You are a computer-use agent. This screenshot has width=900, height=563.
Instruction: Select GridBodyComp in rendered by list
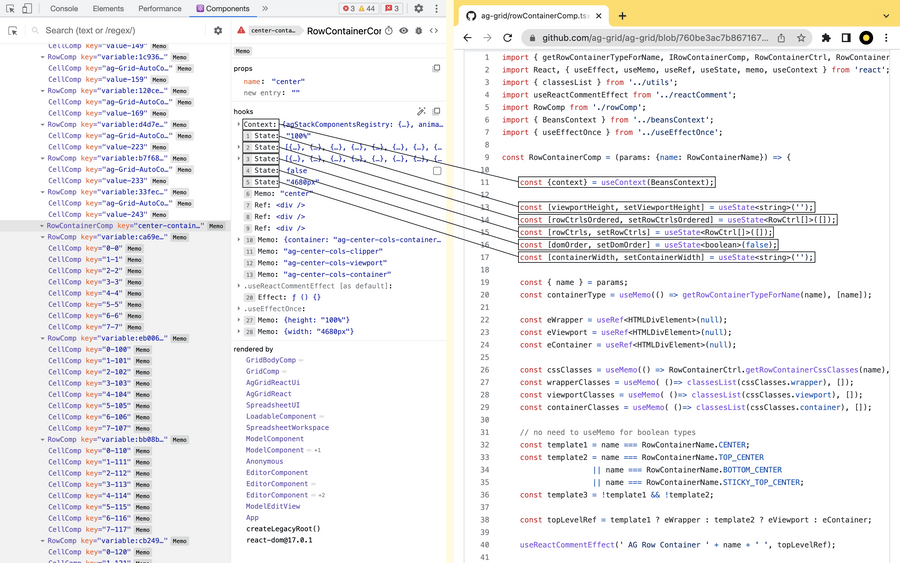270,359
